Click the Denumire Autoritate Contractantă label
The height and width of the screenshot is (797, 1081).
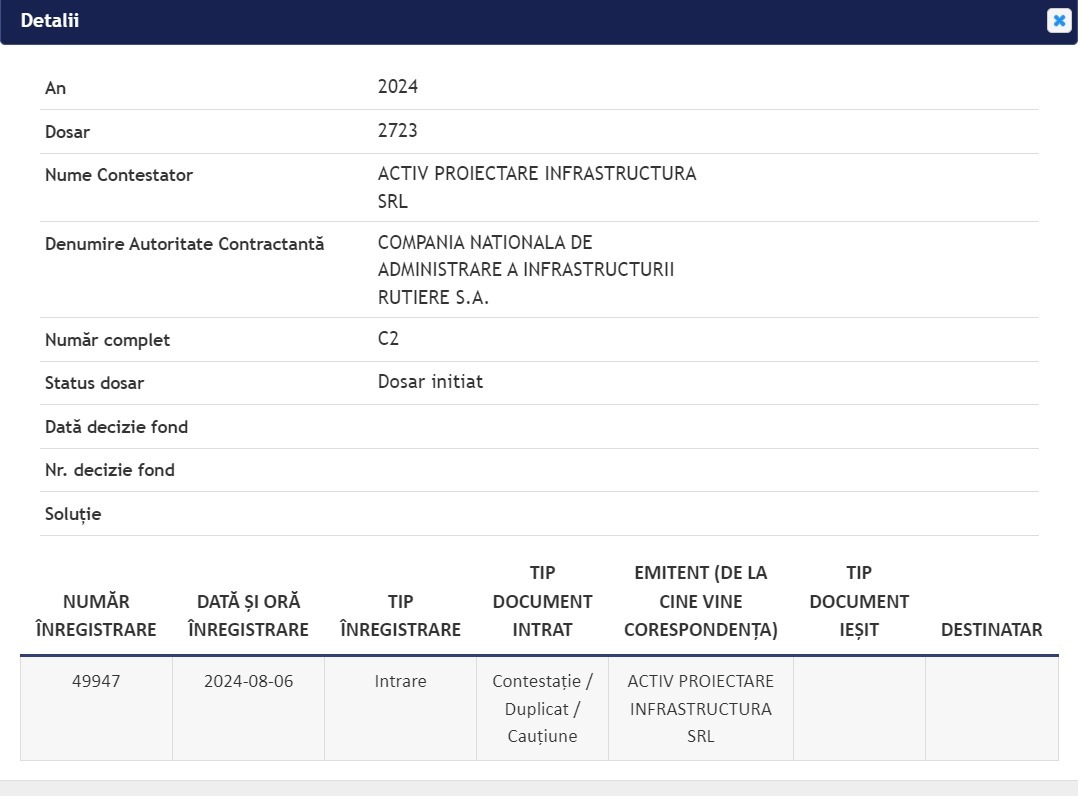(184, 244)
